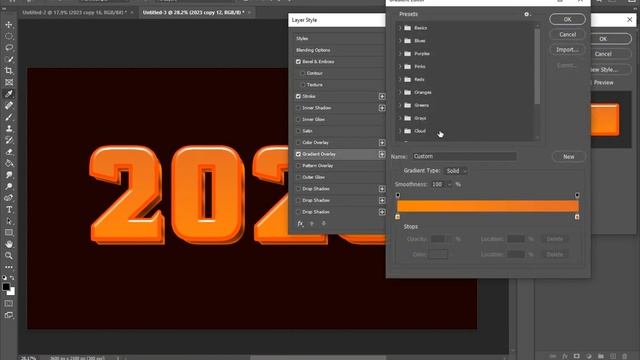Expand the Oranges gradient preset folder
Screen dimensions: 640x360
(400, 92)
